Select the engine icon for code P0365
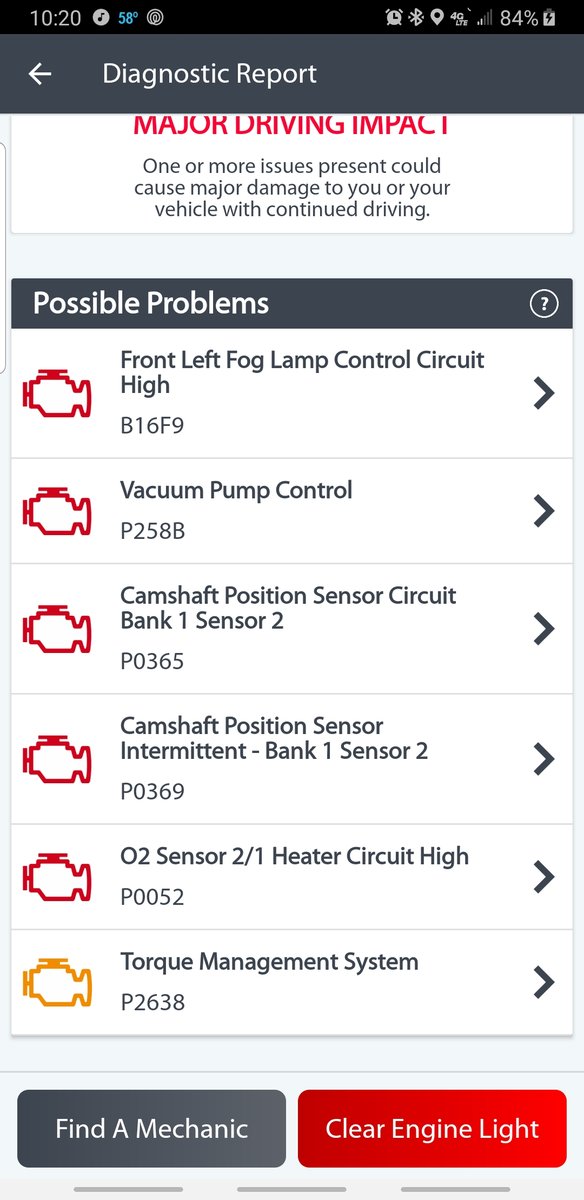Viewport: 584px width, 1200px height. (x=57, y=628)
